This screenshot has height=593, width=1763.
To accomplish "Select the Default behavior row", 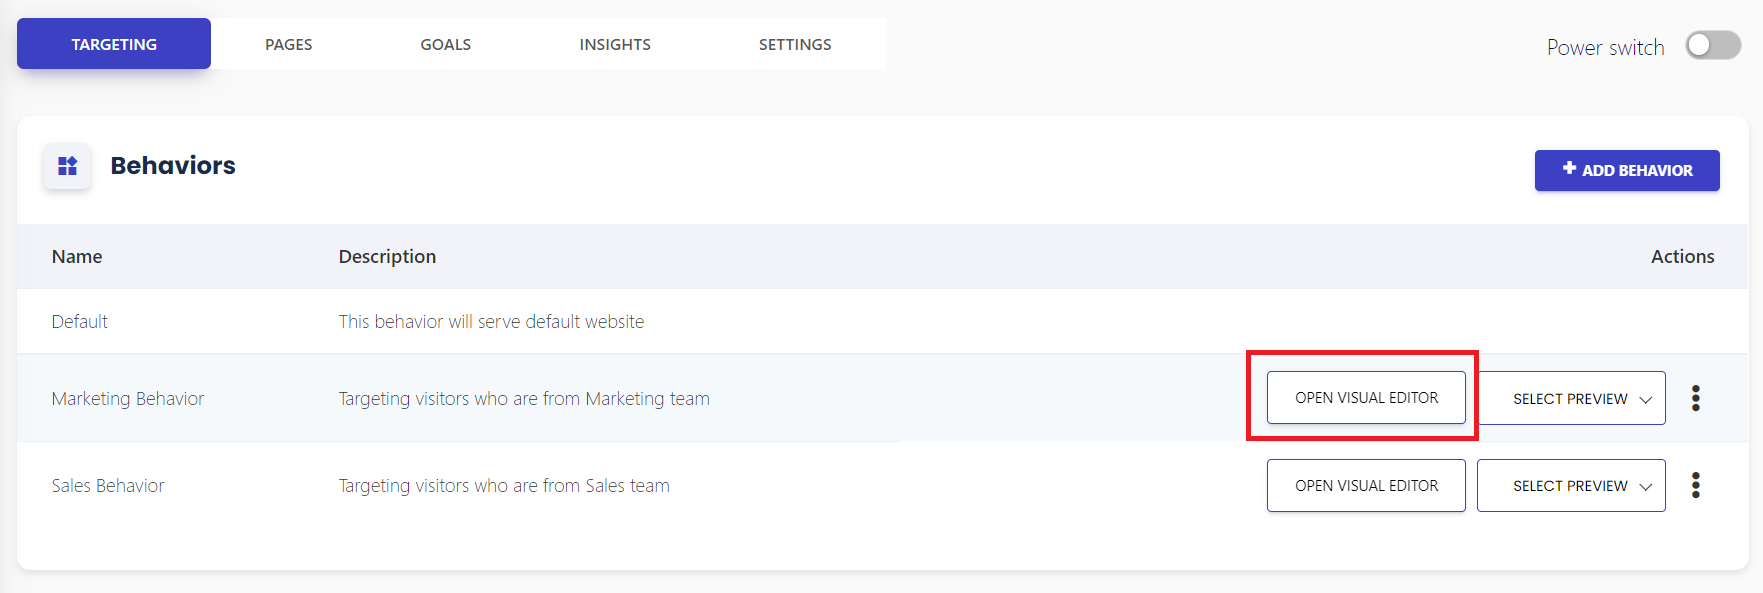I will pyautogui.click(x=883, y=321).
